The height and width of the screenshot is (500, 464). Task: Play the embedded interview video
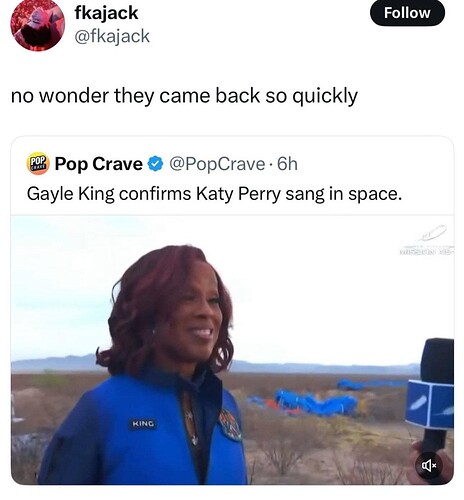[232, 350]
